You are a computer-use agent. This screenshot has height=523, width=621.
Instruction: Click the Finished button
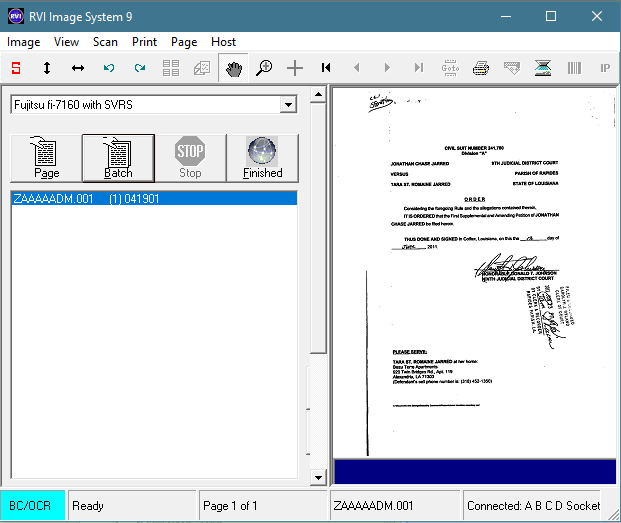point(262,158)
